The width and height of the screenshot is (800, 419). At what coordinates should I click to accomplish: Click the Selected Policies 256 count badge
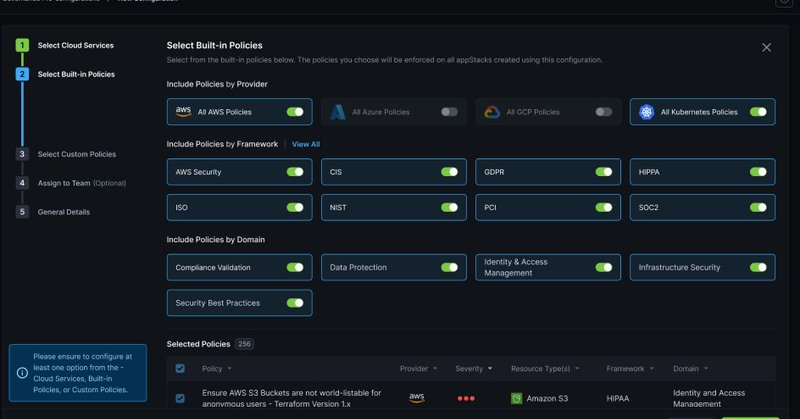coord(244,344)
